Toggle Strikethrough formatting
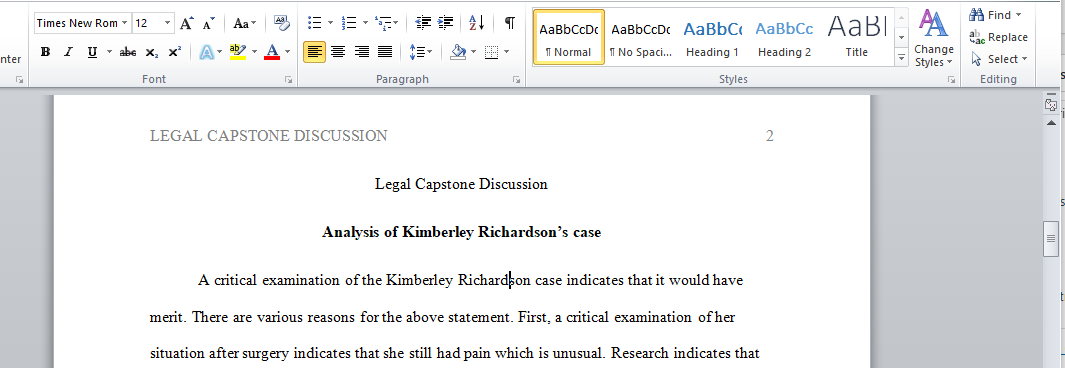Screen dimensions: 1065x368 pyautogui.click(x=128, y=52)
